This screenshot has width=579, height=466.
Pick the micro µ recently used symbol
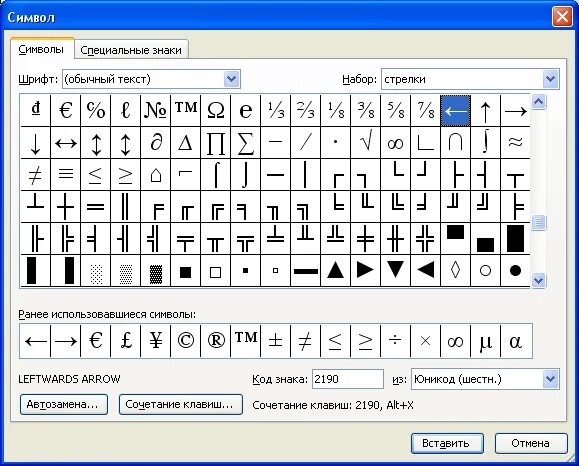tap(486, 341)
